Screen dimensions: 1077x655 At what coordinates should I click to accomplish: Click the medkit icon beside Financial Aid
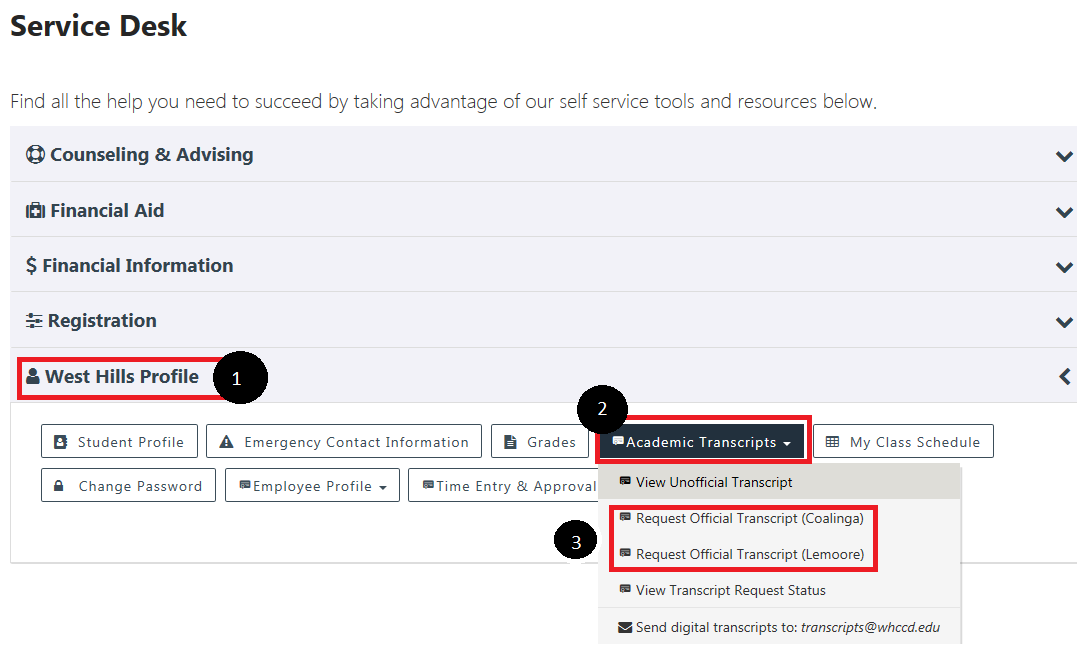[x=35, y=210]
